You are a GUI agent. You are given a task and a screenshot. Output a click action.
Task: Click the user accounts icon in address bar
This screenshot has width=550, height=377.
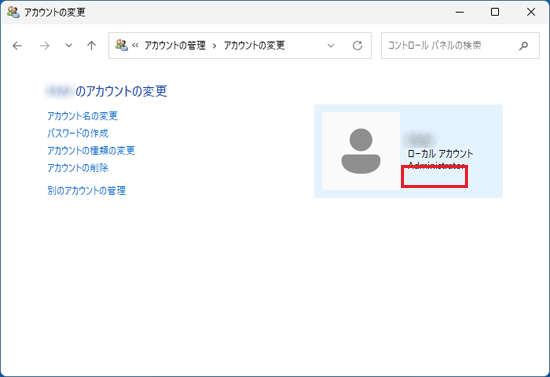tap(121, 45)
